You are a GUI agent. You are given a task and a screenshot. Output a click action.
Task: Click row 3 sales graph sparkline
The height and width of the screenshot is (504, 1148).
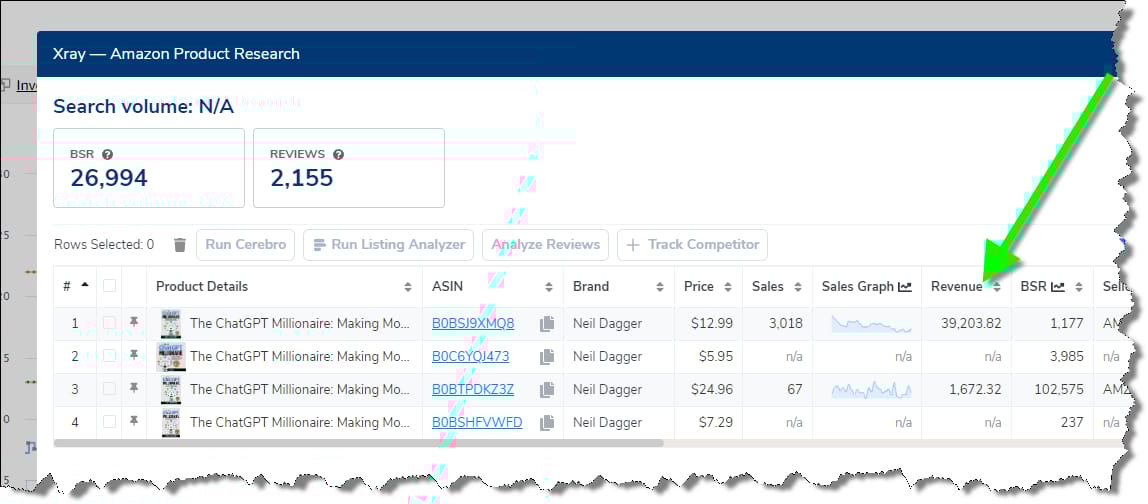[x=871, y=390]
